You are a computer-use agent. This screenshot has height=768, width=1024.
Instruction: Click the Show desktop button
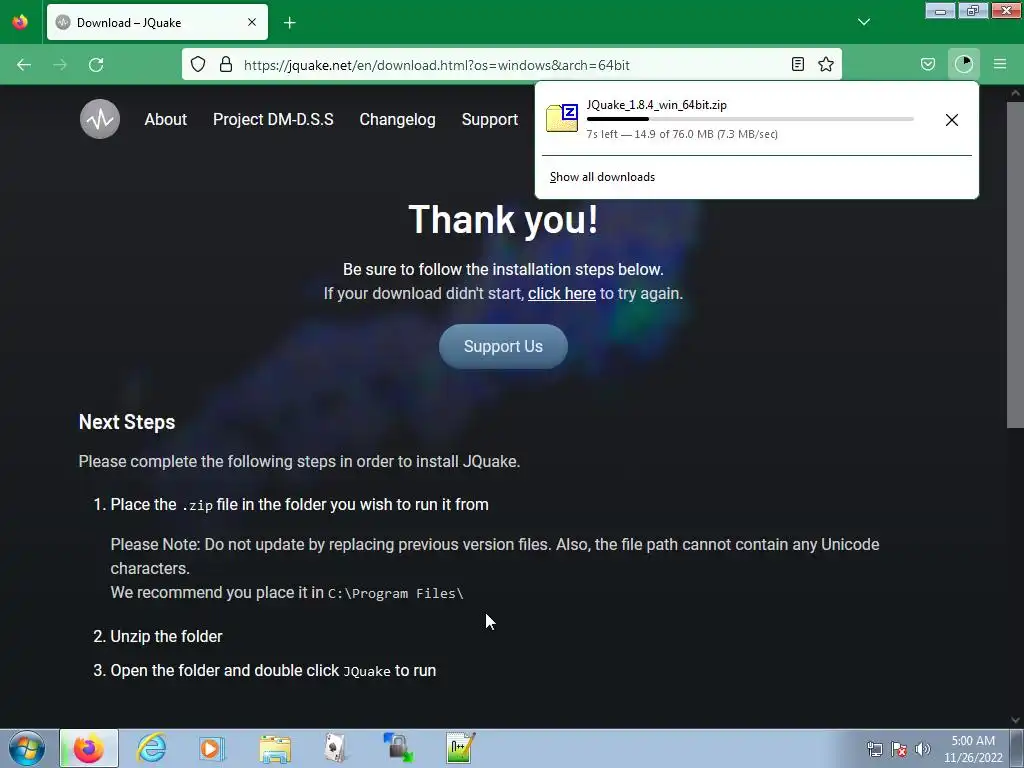tap(1017, 748)
